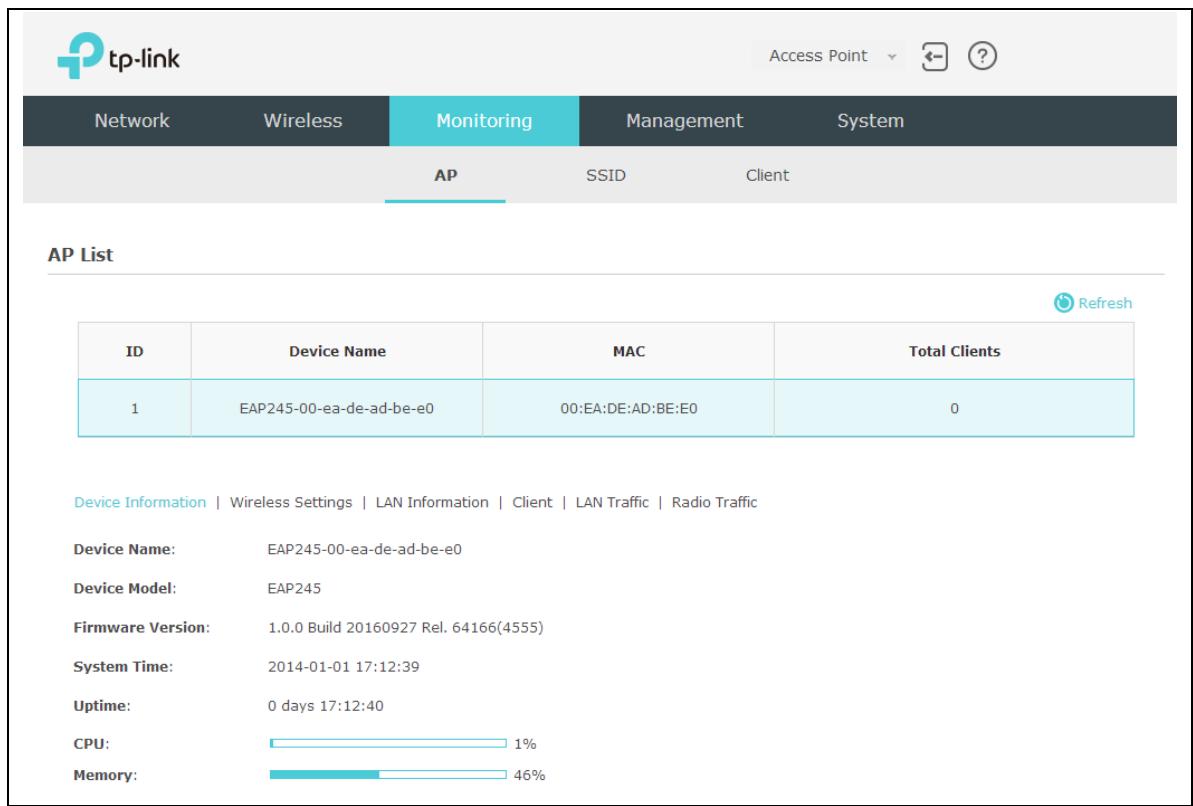Click the System Time label
1193x806 pixels.
(123, 667)
